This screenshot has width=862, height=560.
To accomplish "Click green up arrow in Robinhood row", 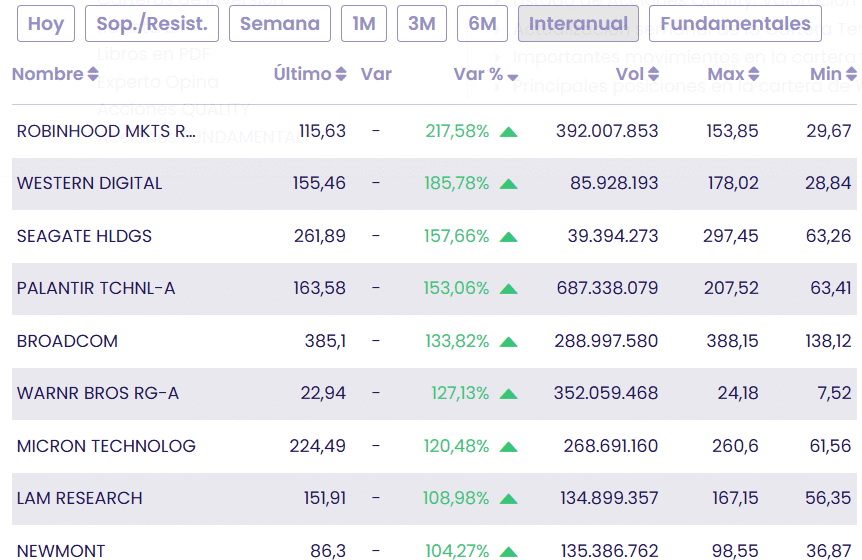I will tap(508, 132).
